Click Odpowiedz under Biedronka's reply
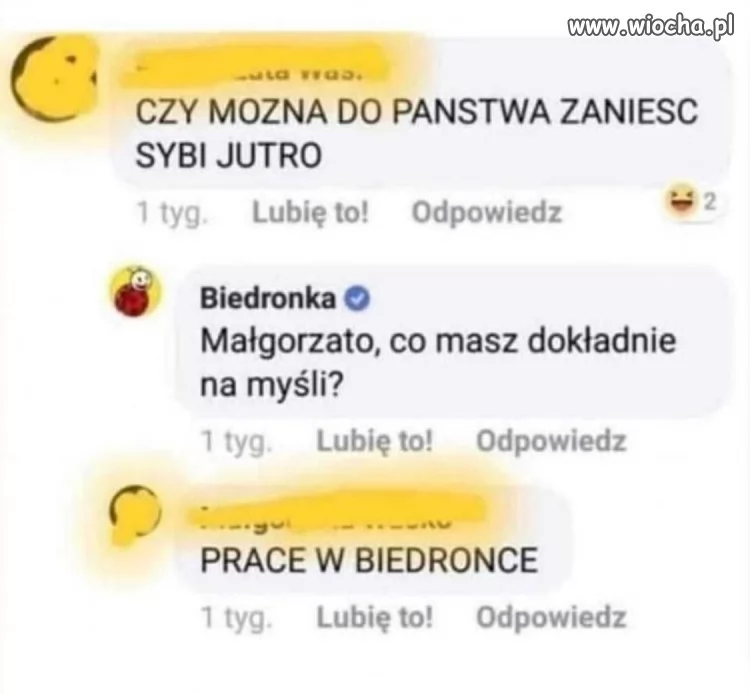Screen dimensions: 750x694 pyautogui.click(x=551, y=441)
